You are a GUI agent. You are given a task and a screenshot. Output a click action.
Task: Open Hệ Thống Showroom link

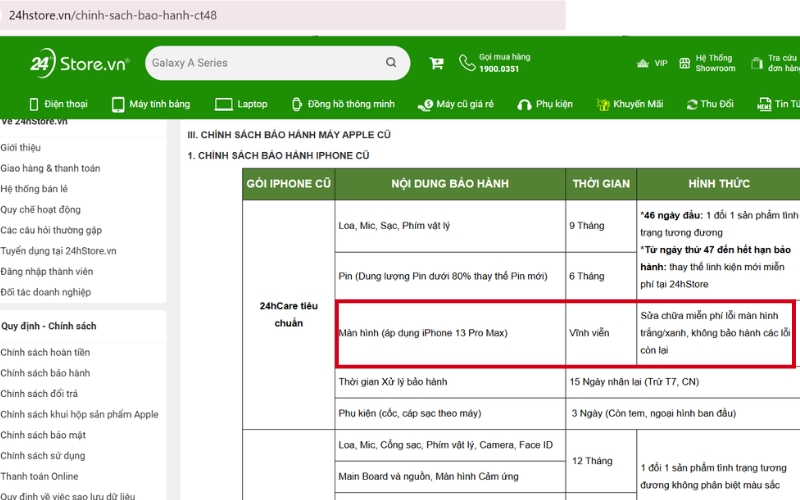[x=715, y=63]
